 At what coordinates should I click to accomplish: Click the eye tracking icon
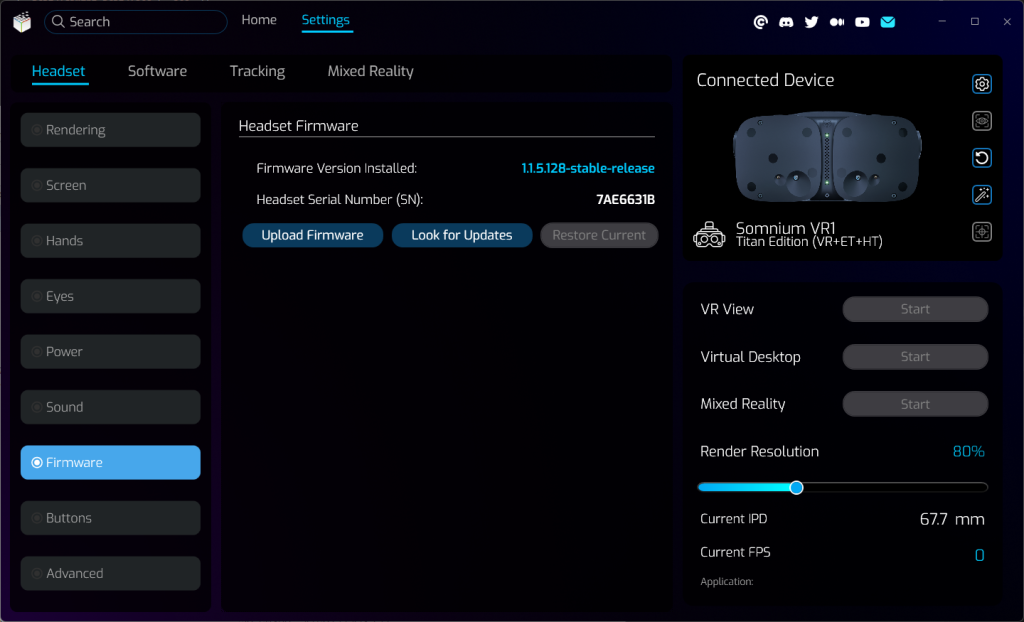[982, 121]
